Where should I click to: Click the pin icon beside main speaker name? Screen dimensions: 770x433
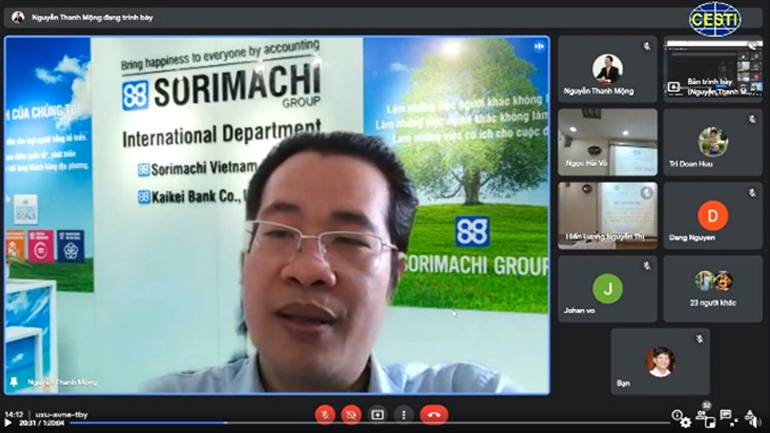pyautogui.click(x=14, y=382)
